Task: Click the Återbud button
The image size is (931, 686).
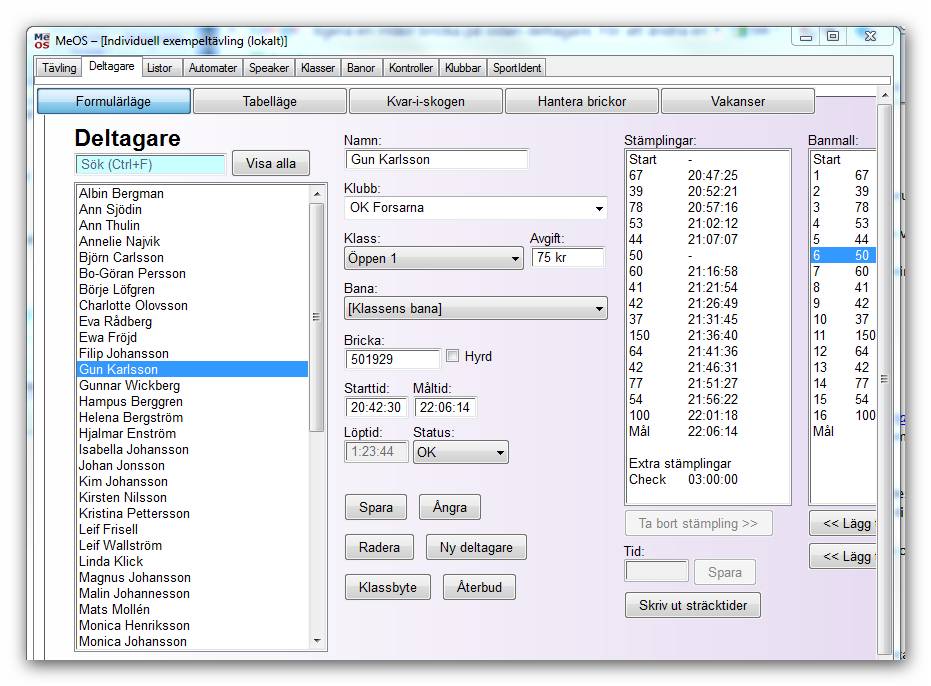Action: click(x=479, y=587)
